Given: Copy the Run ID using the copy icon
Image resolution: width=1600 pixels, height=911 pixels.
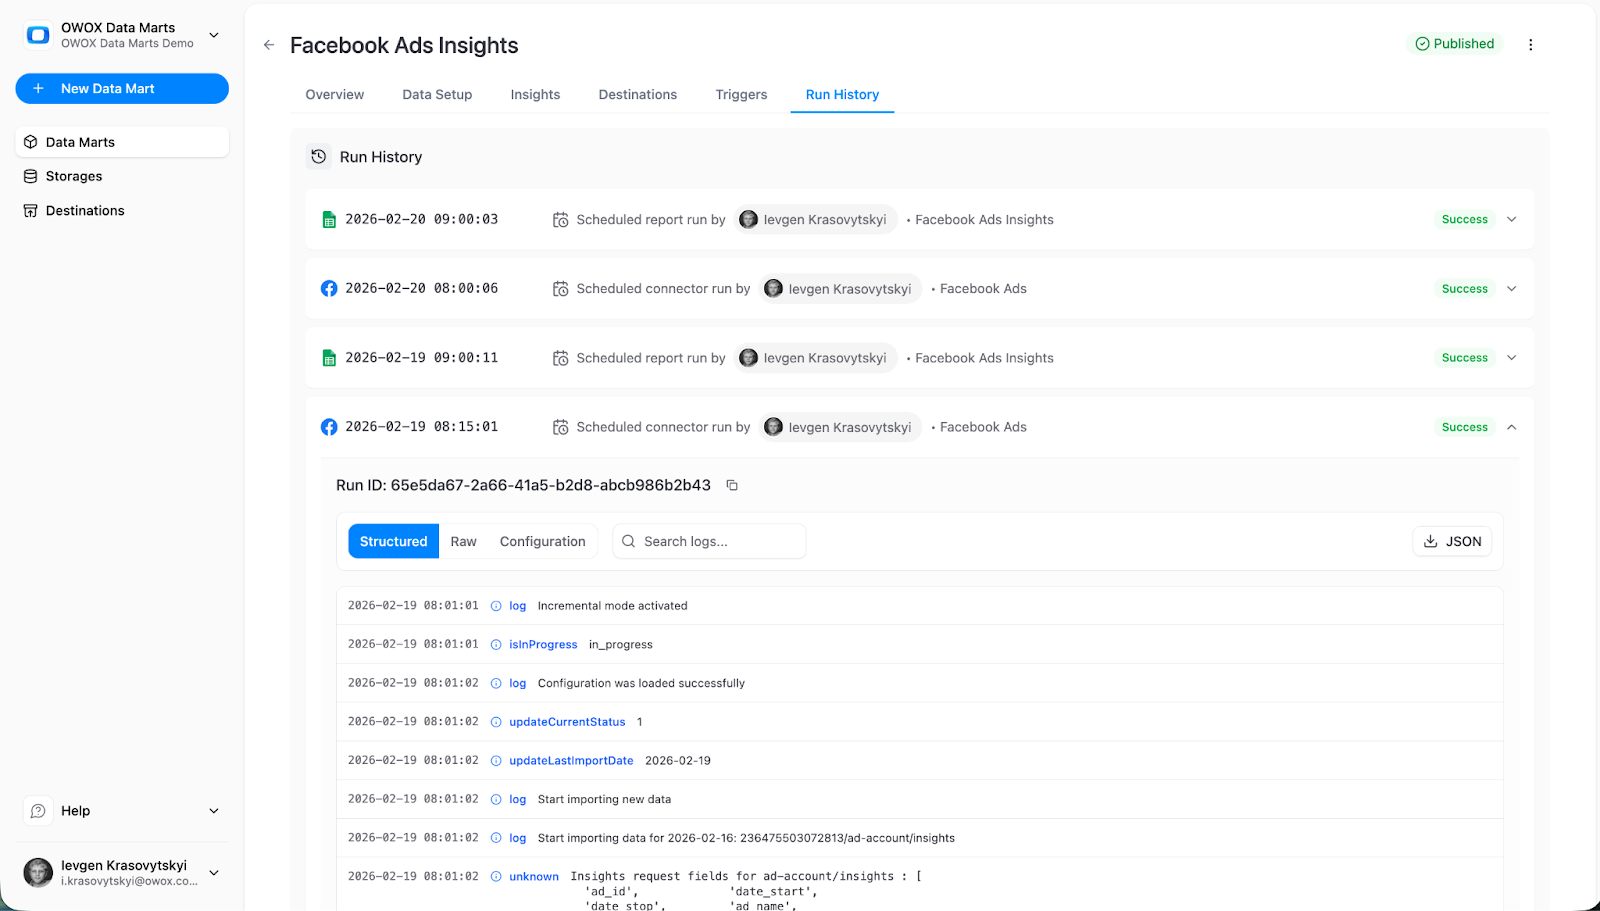Looking at the screenshot, I should pyautogui.click(x=731, y=484).
